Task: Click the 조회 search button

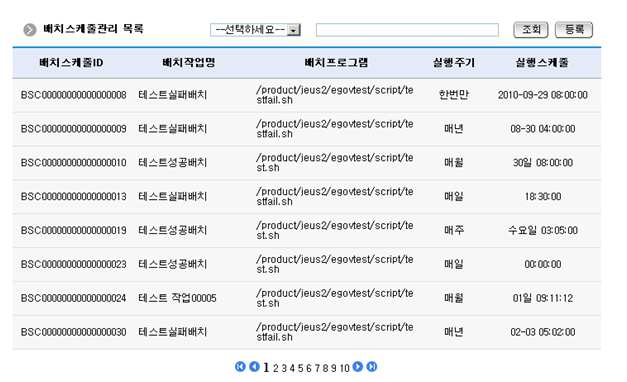Action: coord(531,30)
